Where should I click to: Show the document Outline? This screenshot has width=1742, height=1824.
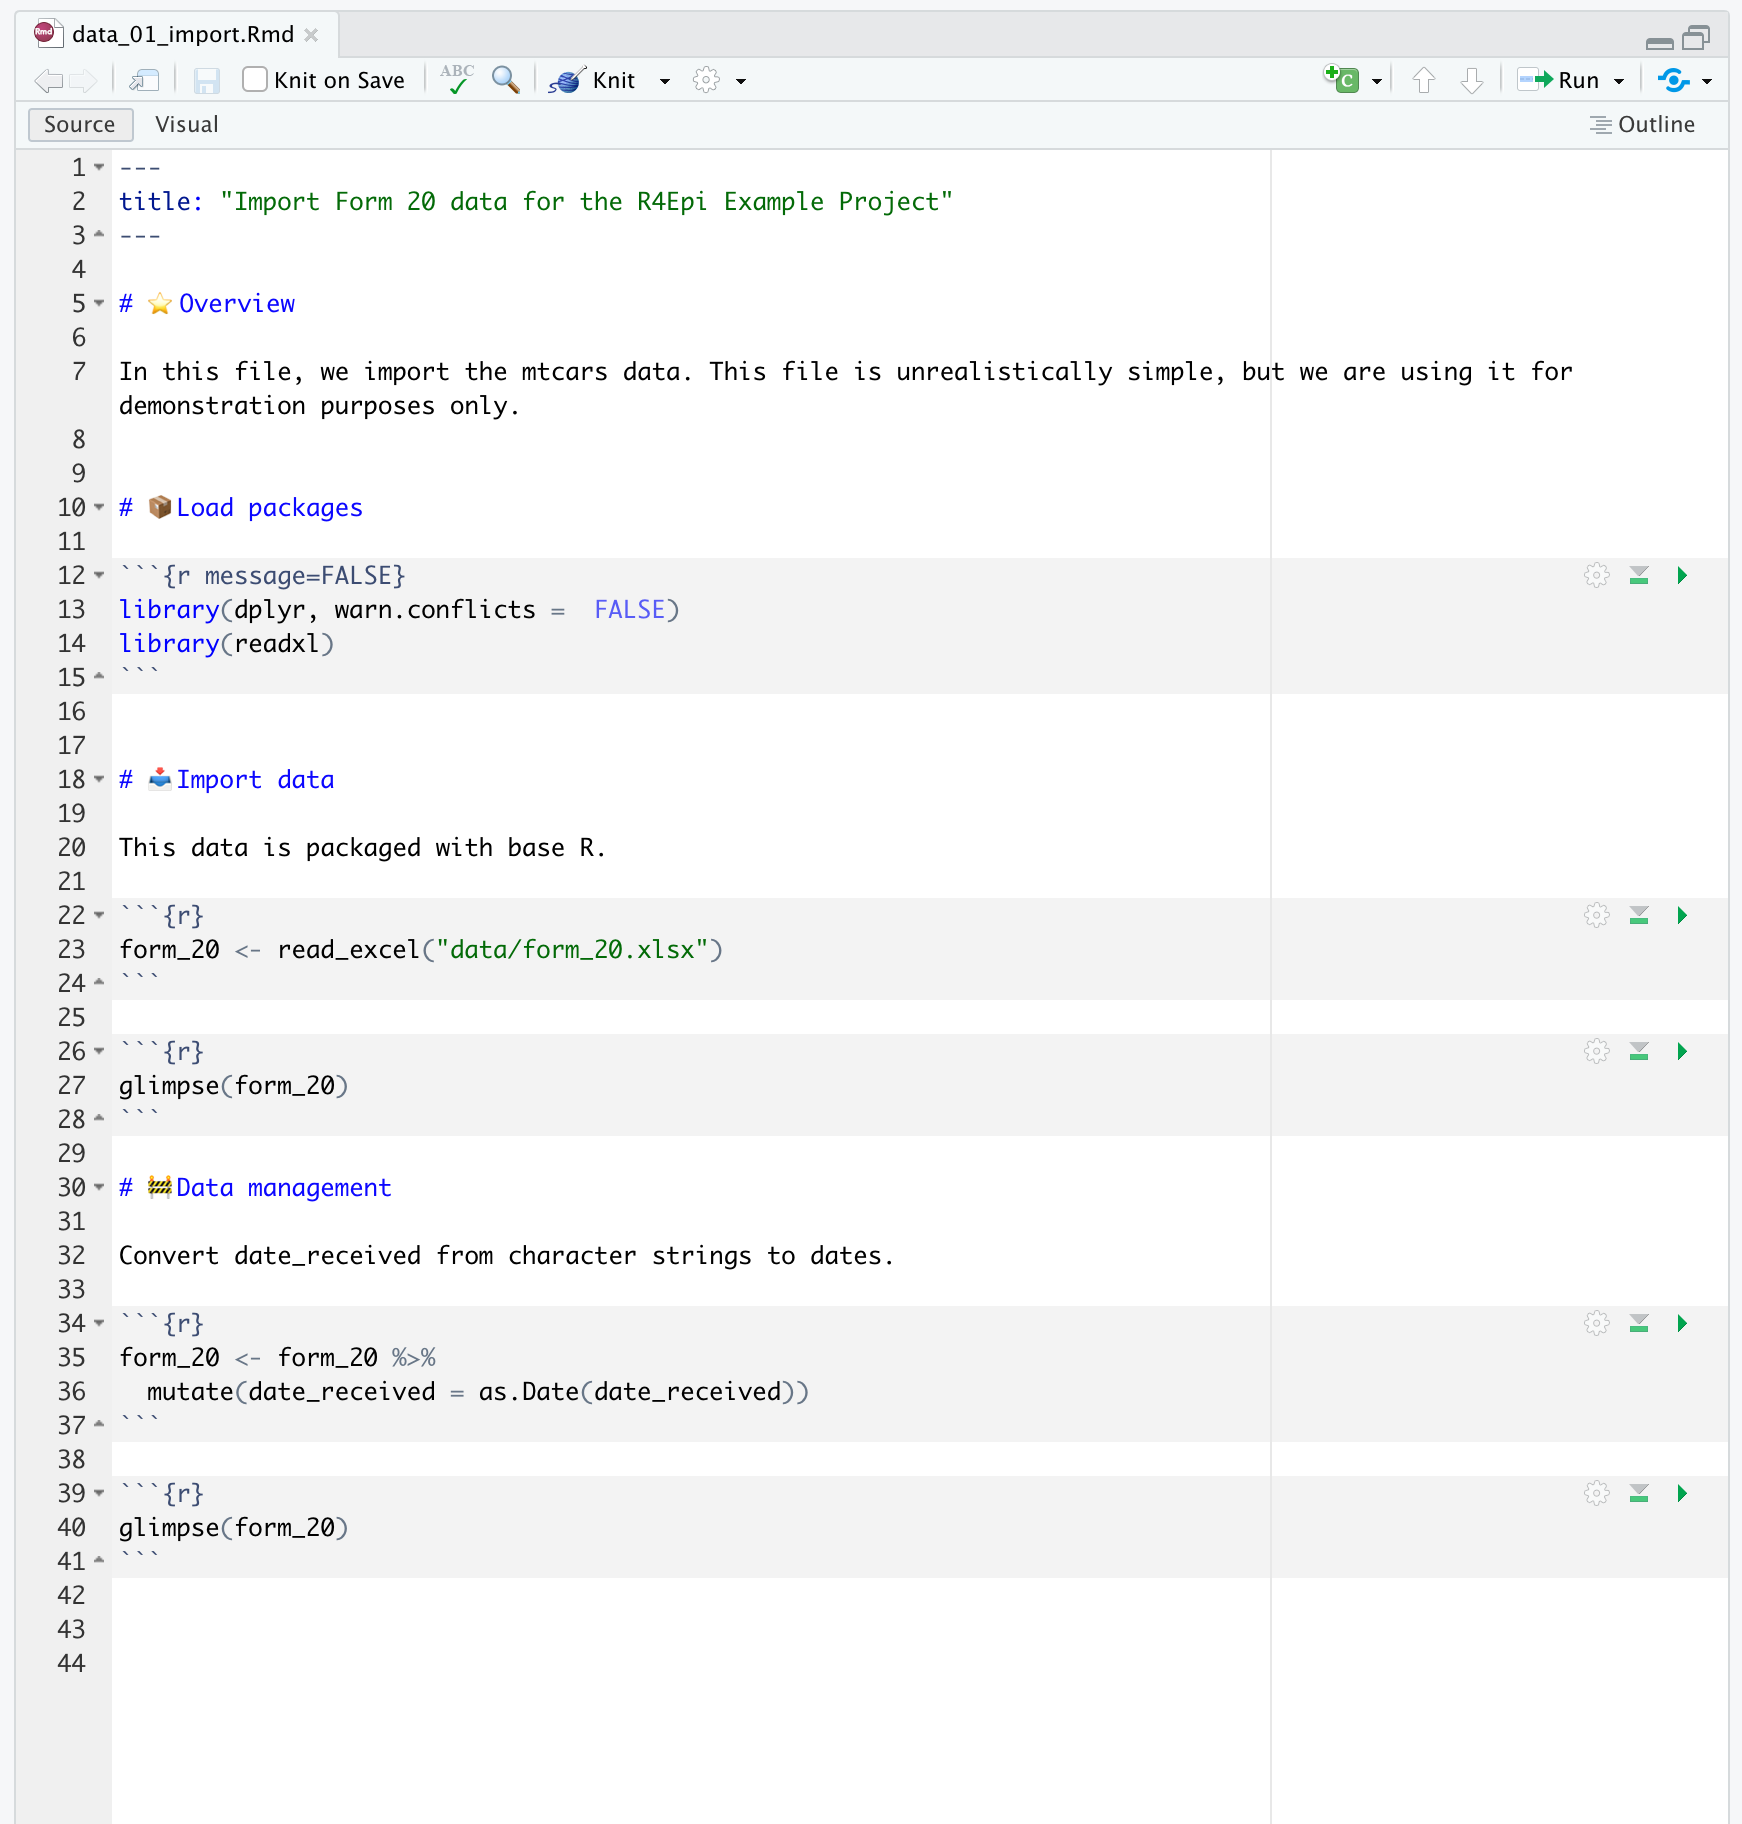tap(1643, 125)
